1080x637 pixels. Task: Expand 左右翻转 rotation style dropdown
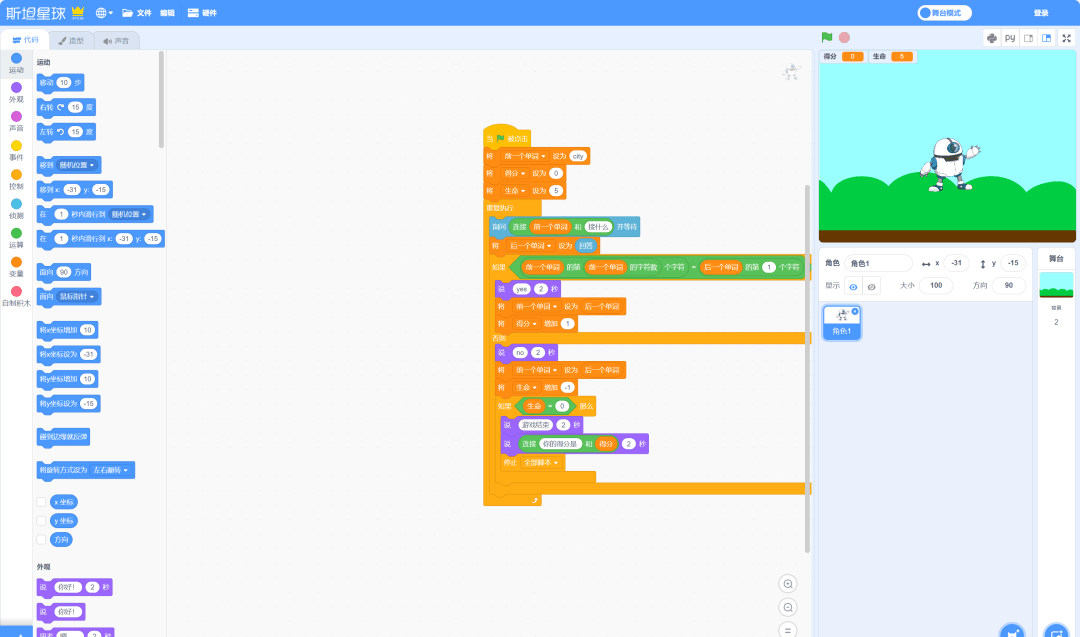(110, 470)
